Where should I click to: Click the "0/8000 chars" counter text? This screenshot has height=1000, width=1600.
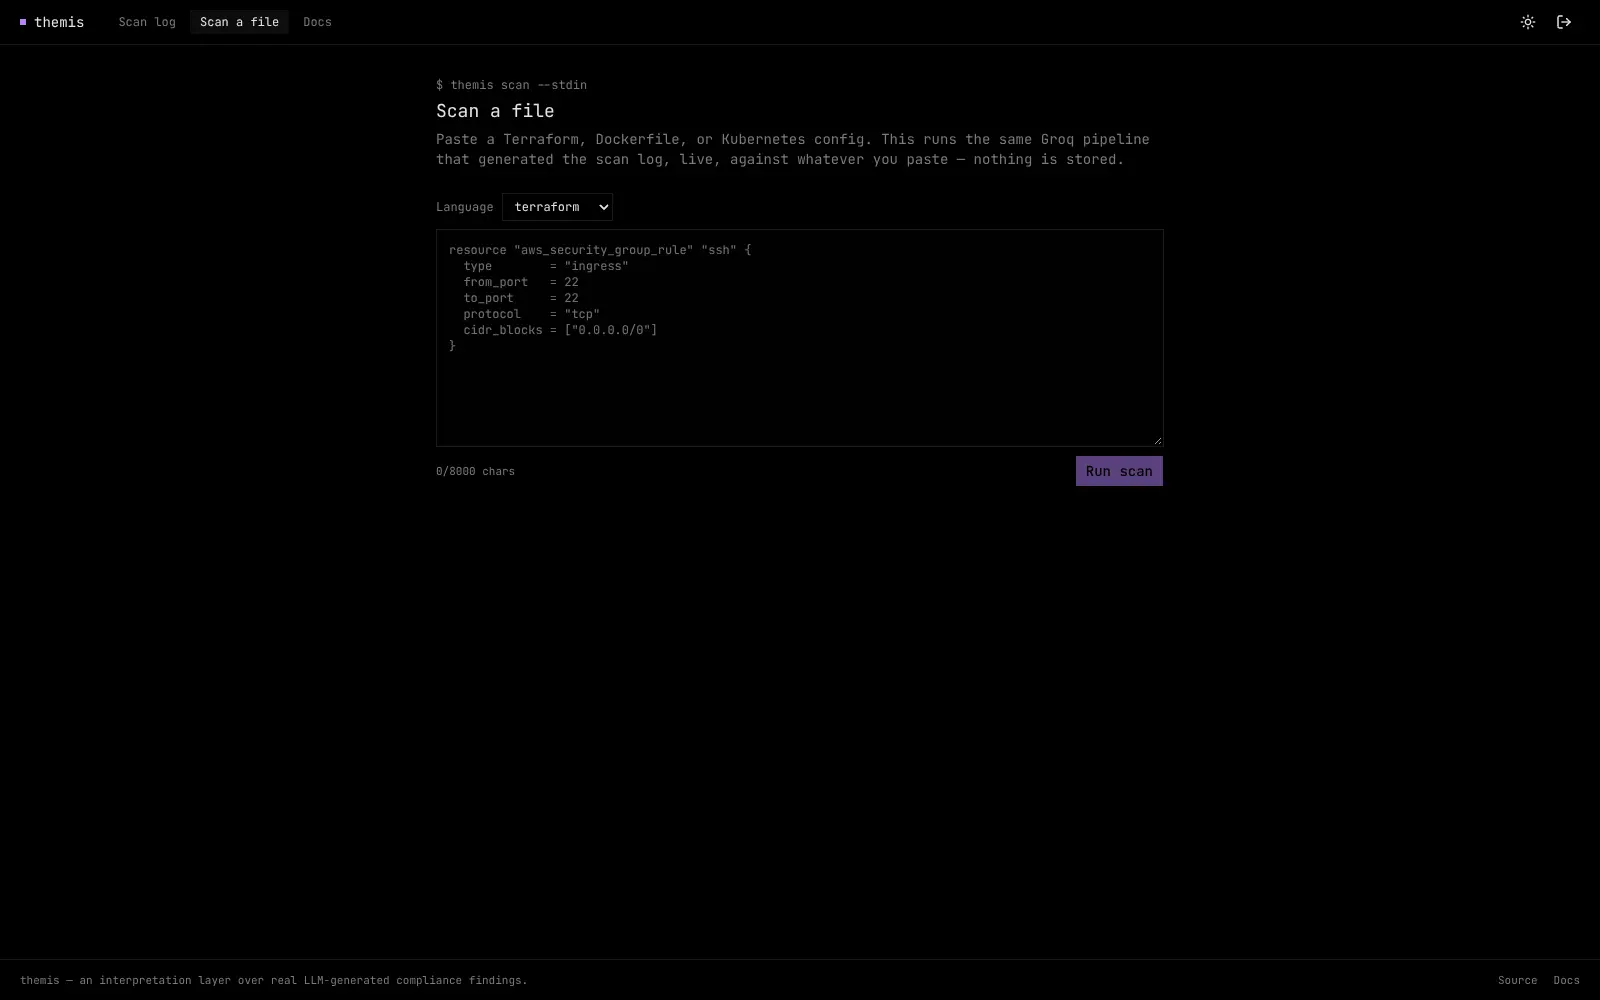475,471
